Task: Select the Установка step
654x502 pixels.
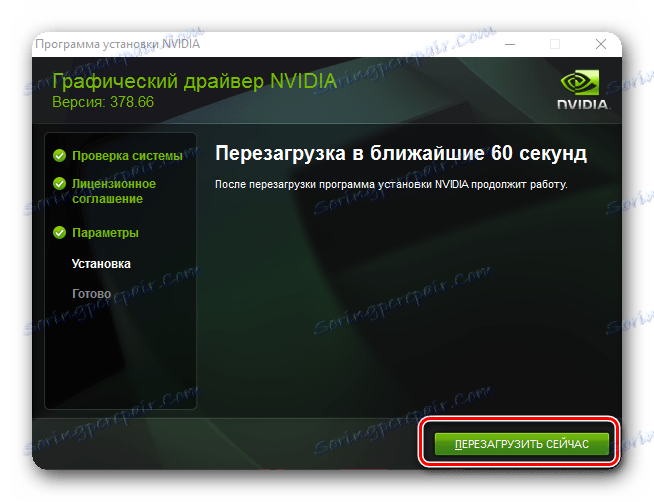Action: pyautogui.click(x=101, y=264)
